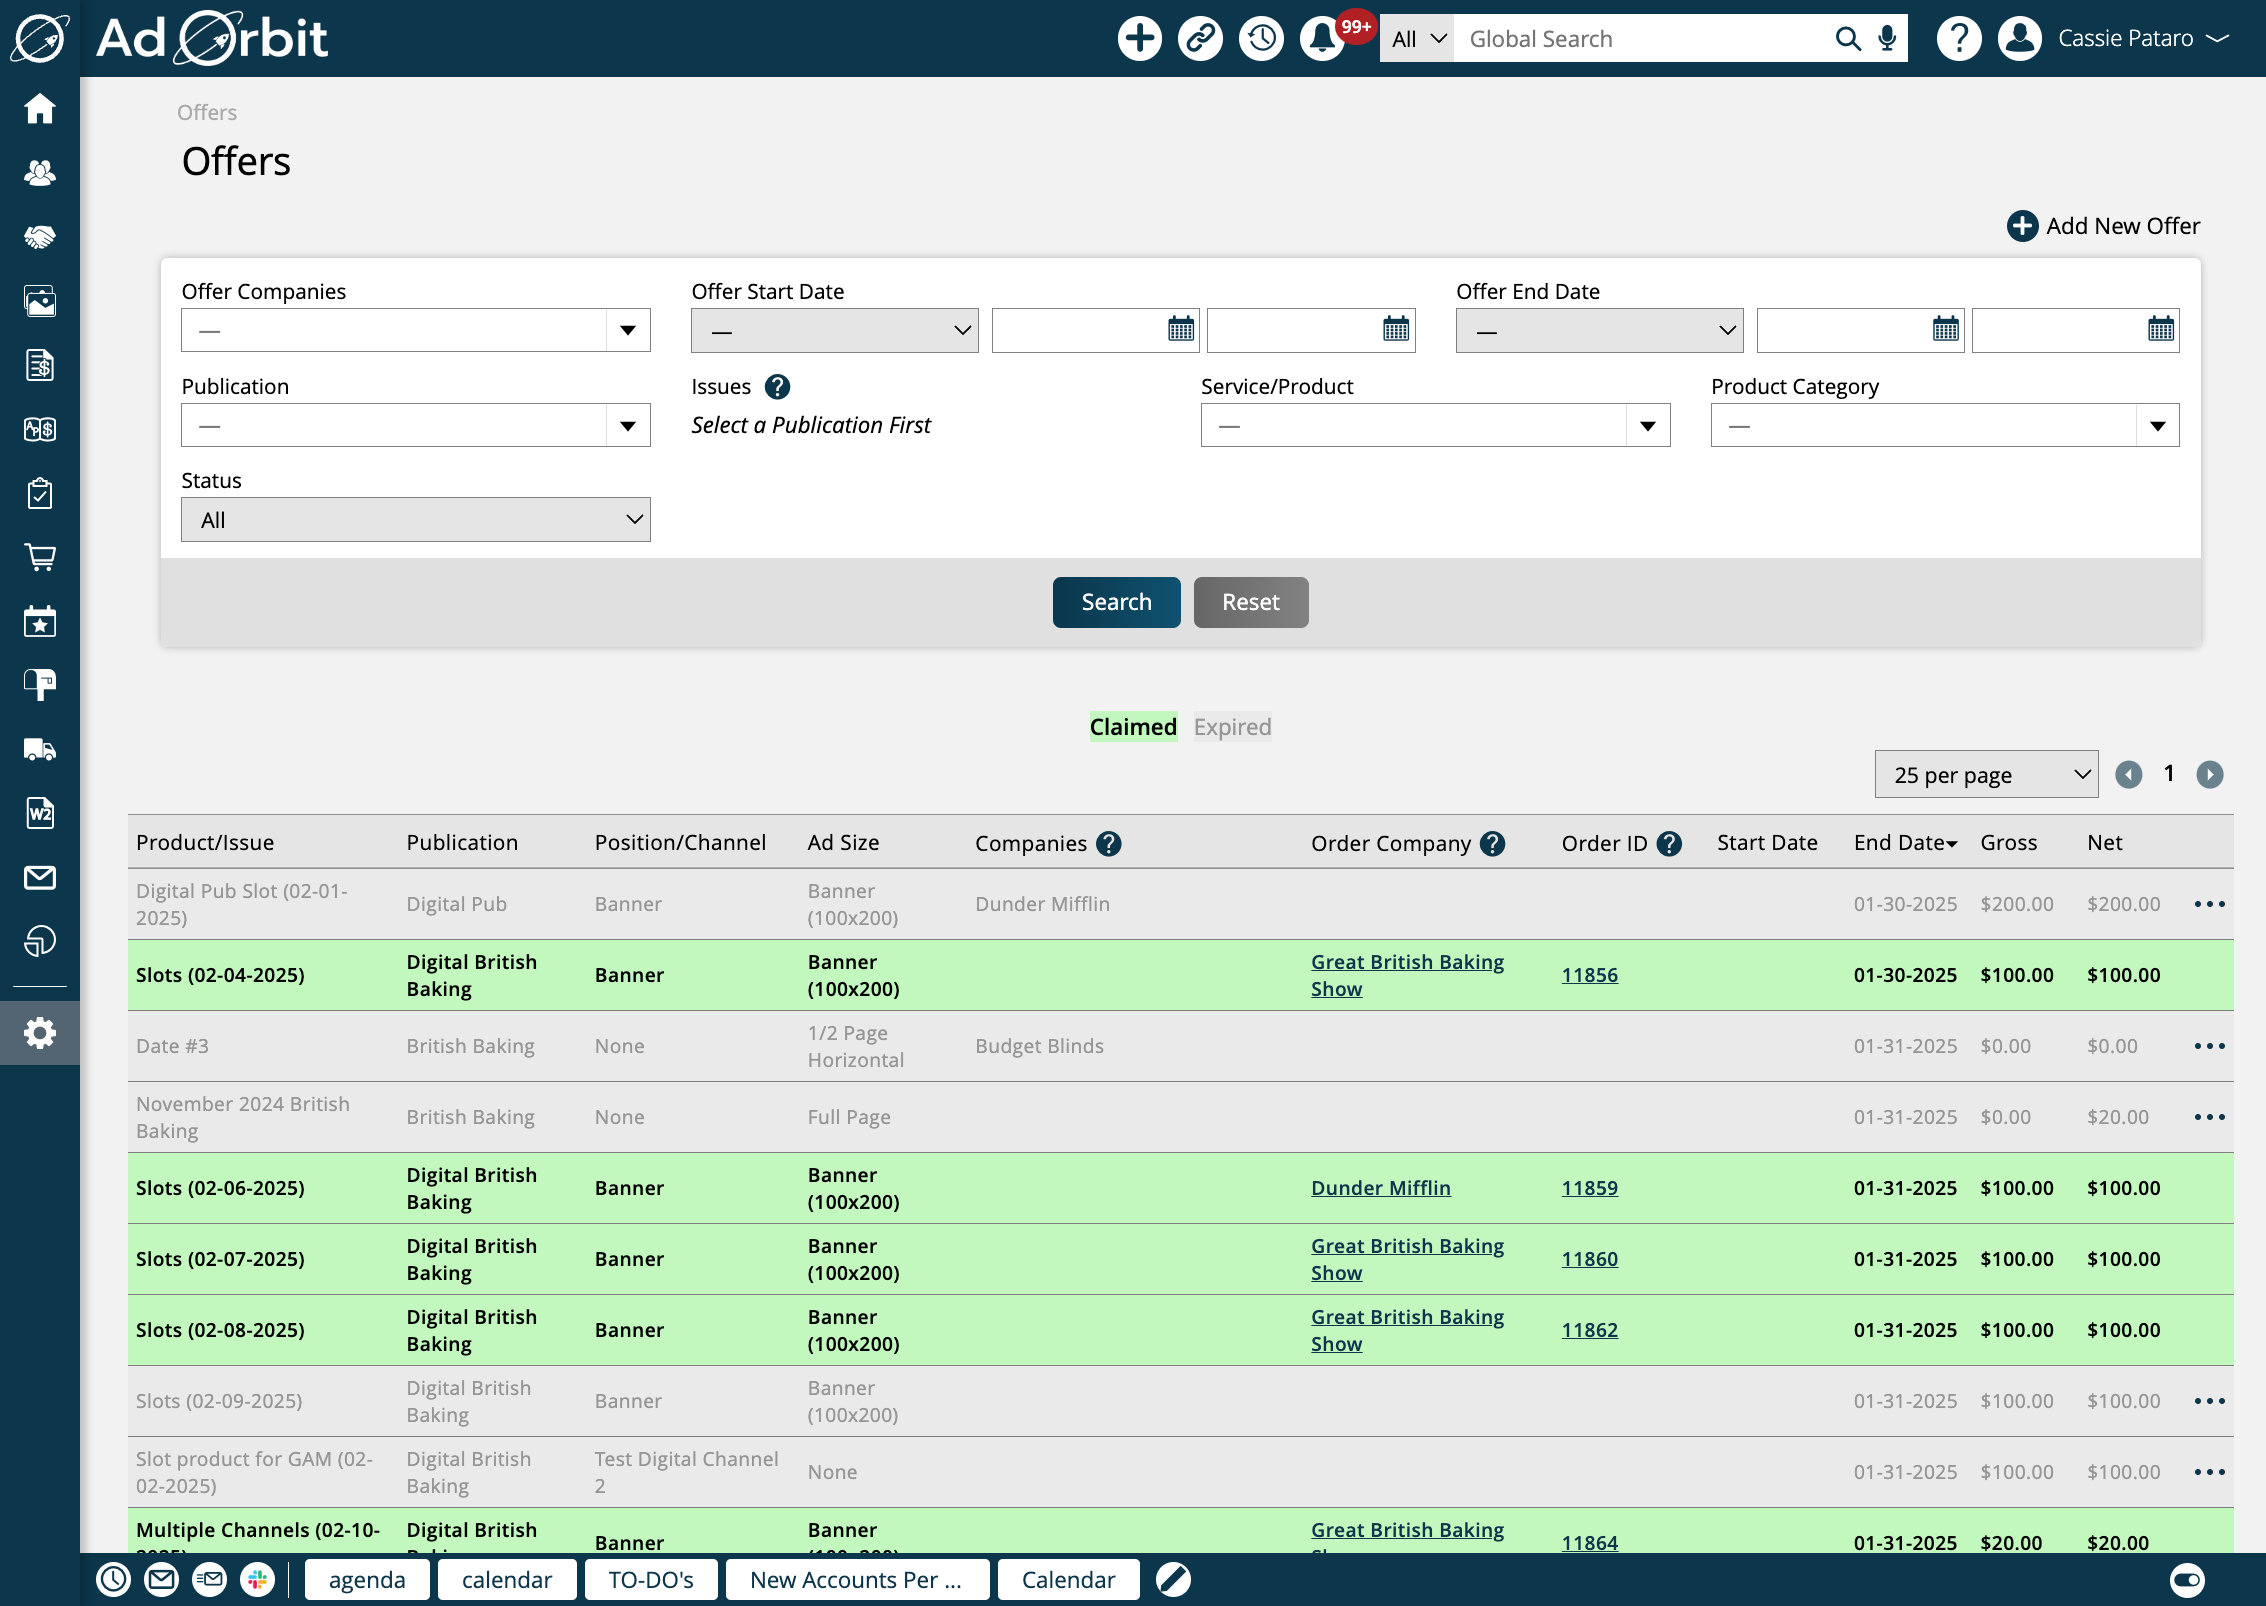The height and width of the screenshot is (1606, 2266).
Task: Click the delivery truck sidebar icon
Action: coord(40,749)
